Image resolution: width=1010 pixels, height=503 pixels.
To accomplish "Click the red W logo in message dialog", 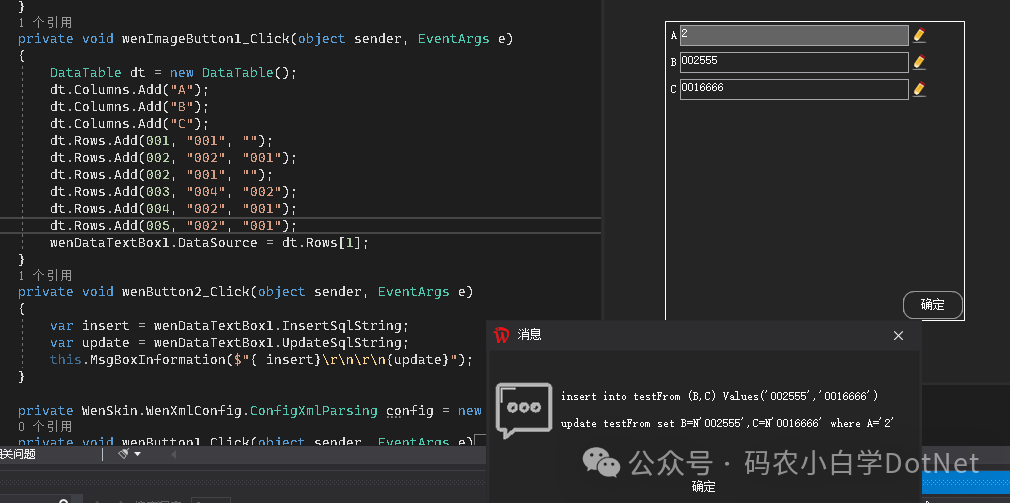I will pyautogui.click(x=502, y=335).
